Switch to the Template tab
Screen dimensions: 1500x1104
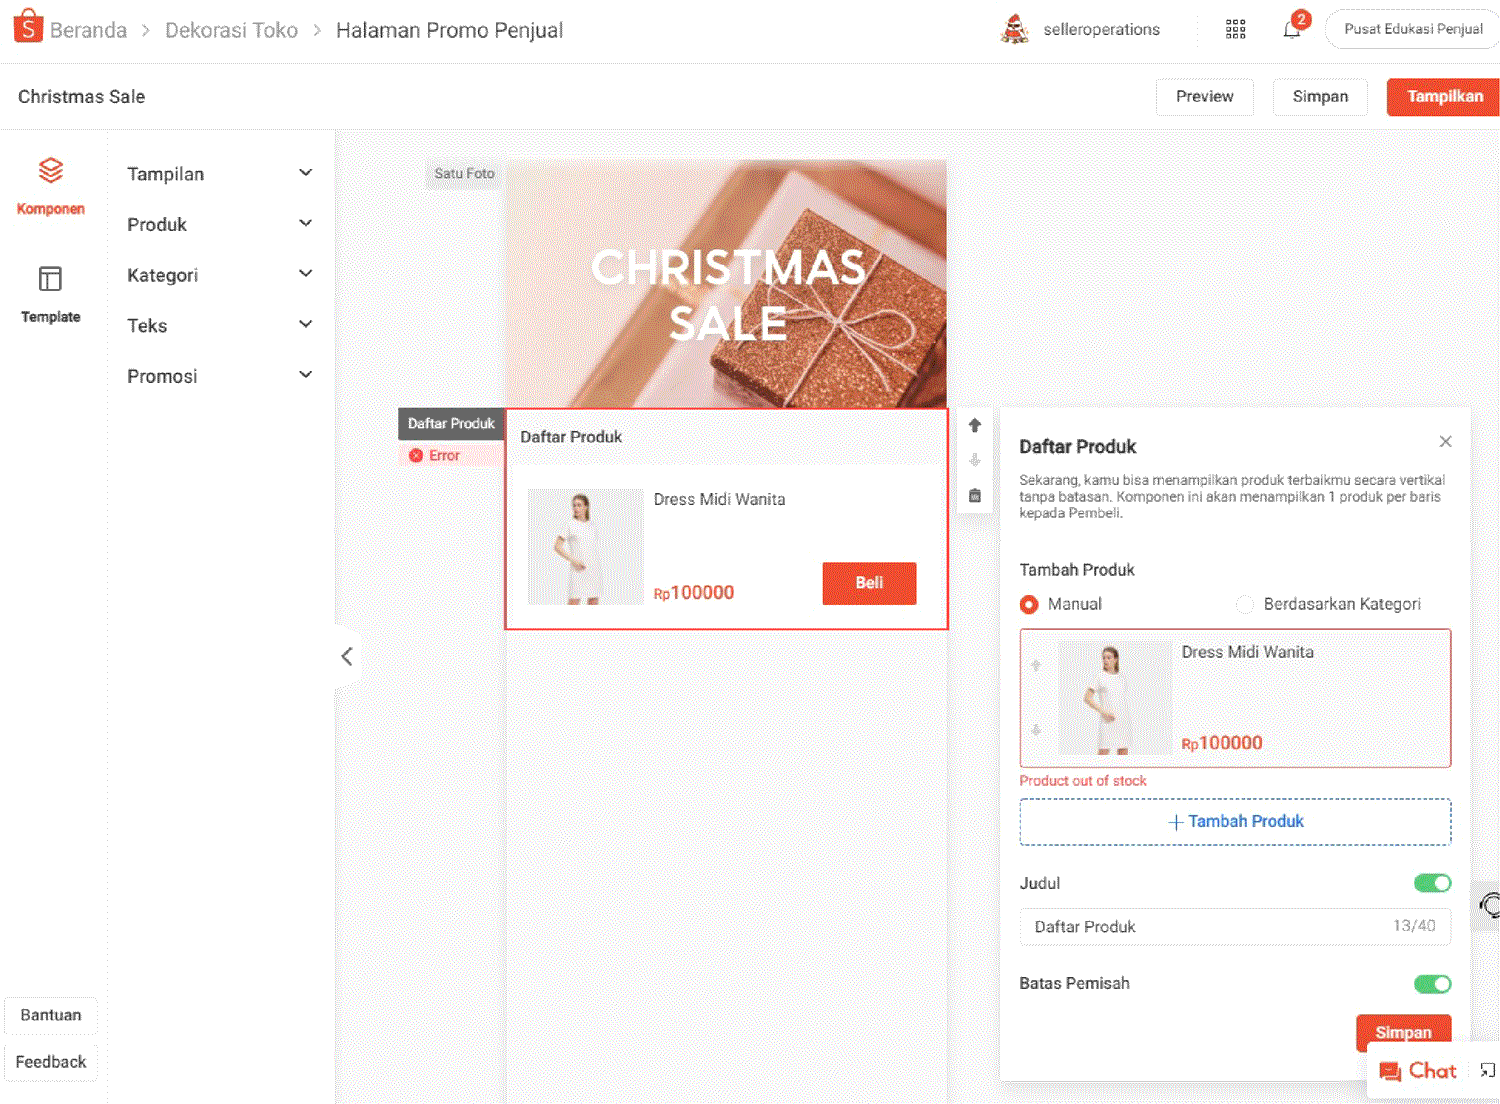pos(50,294)
